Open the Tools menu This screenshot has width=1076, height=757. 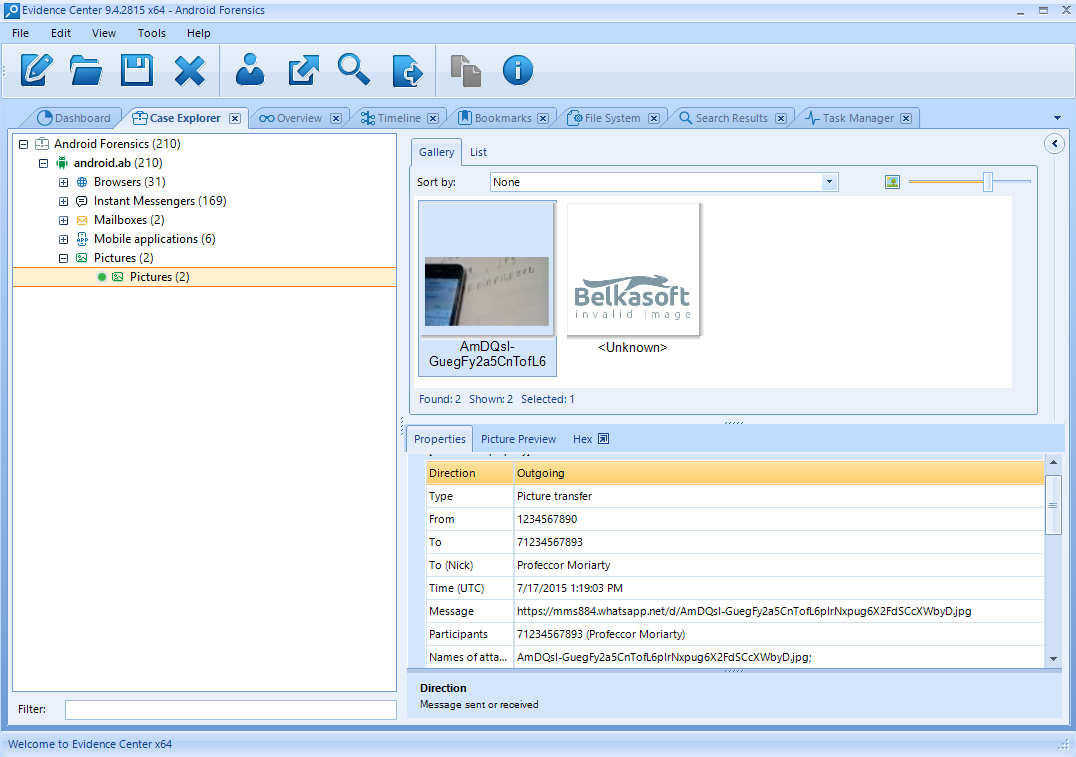[151, 33]
